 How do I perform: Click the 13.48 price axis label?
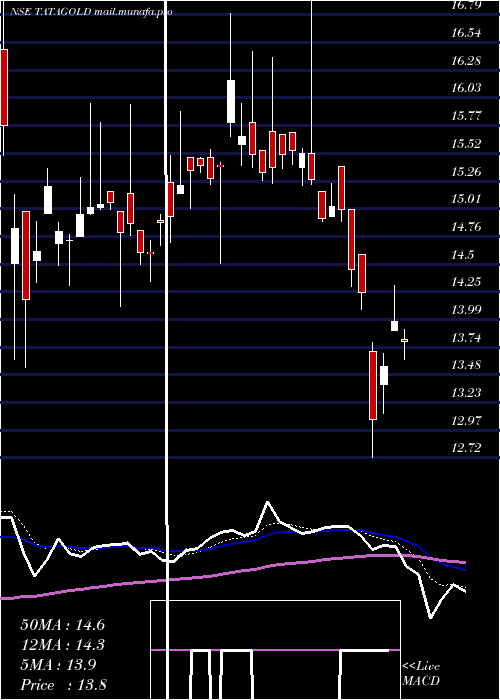[x=466, y=365]
